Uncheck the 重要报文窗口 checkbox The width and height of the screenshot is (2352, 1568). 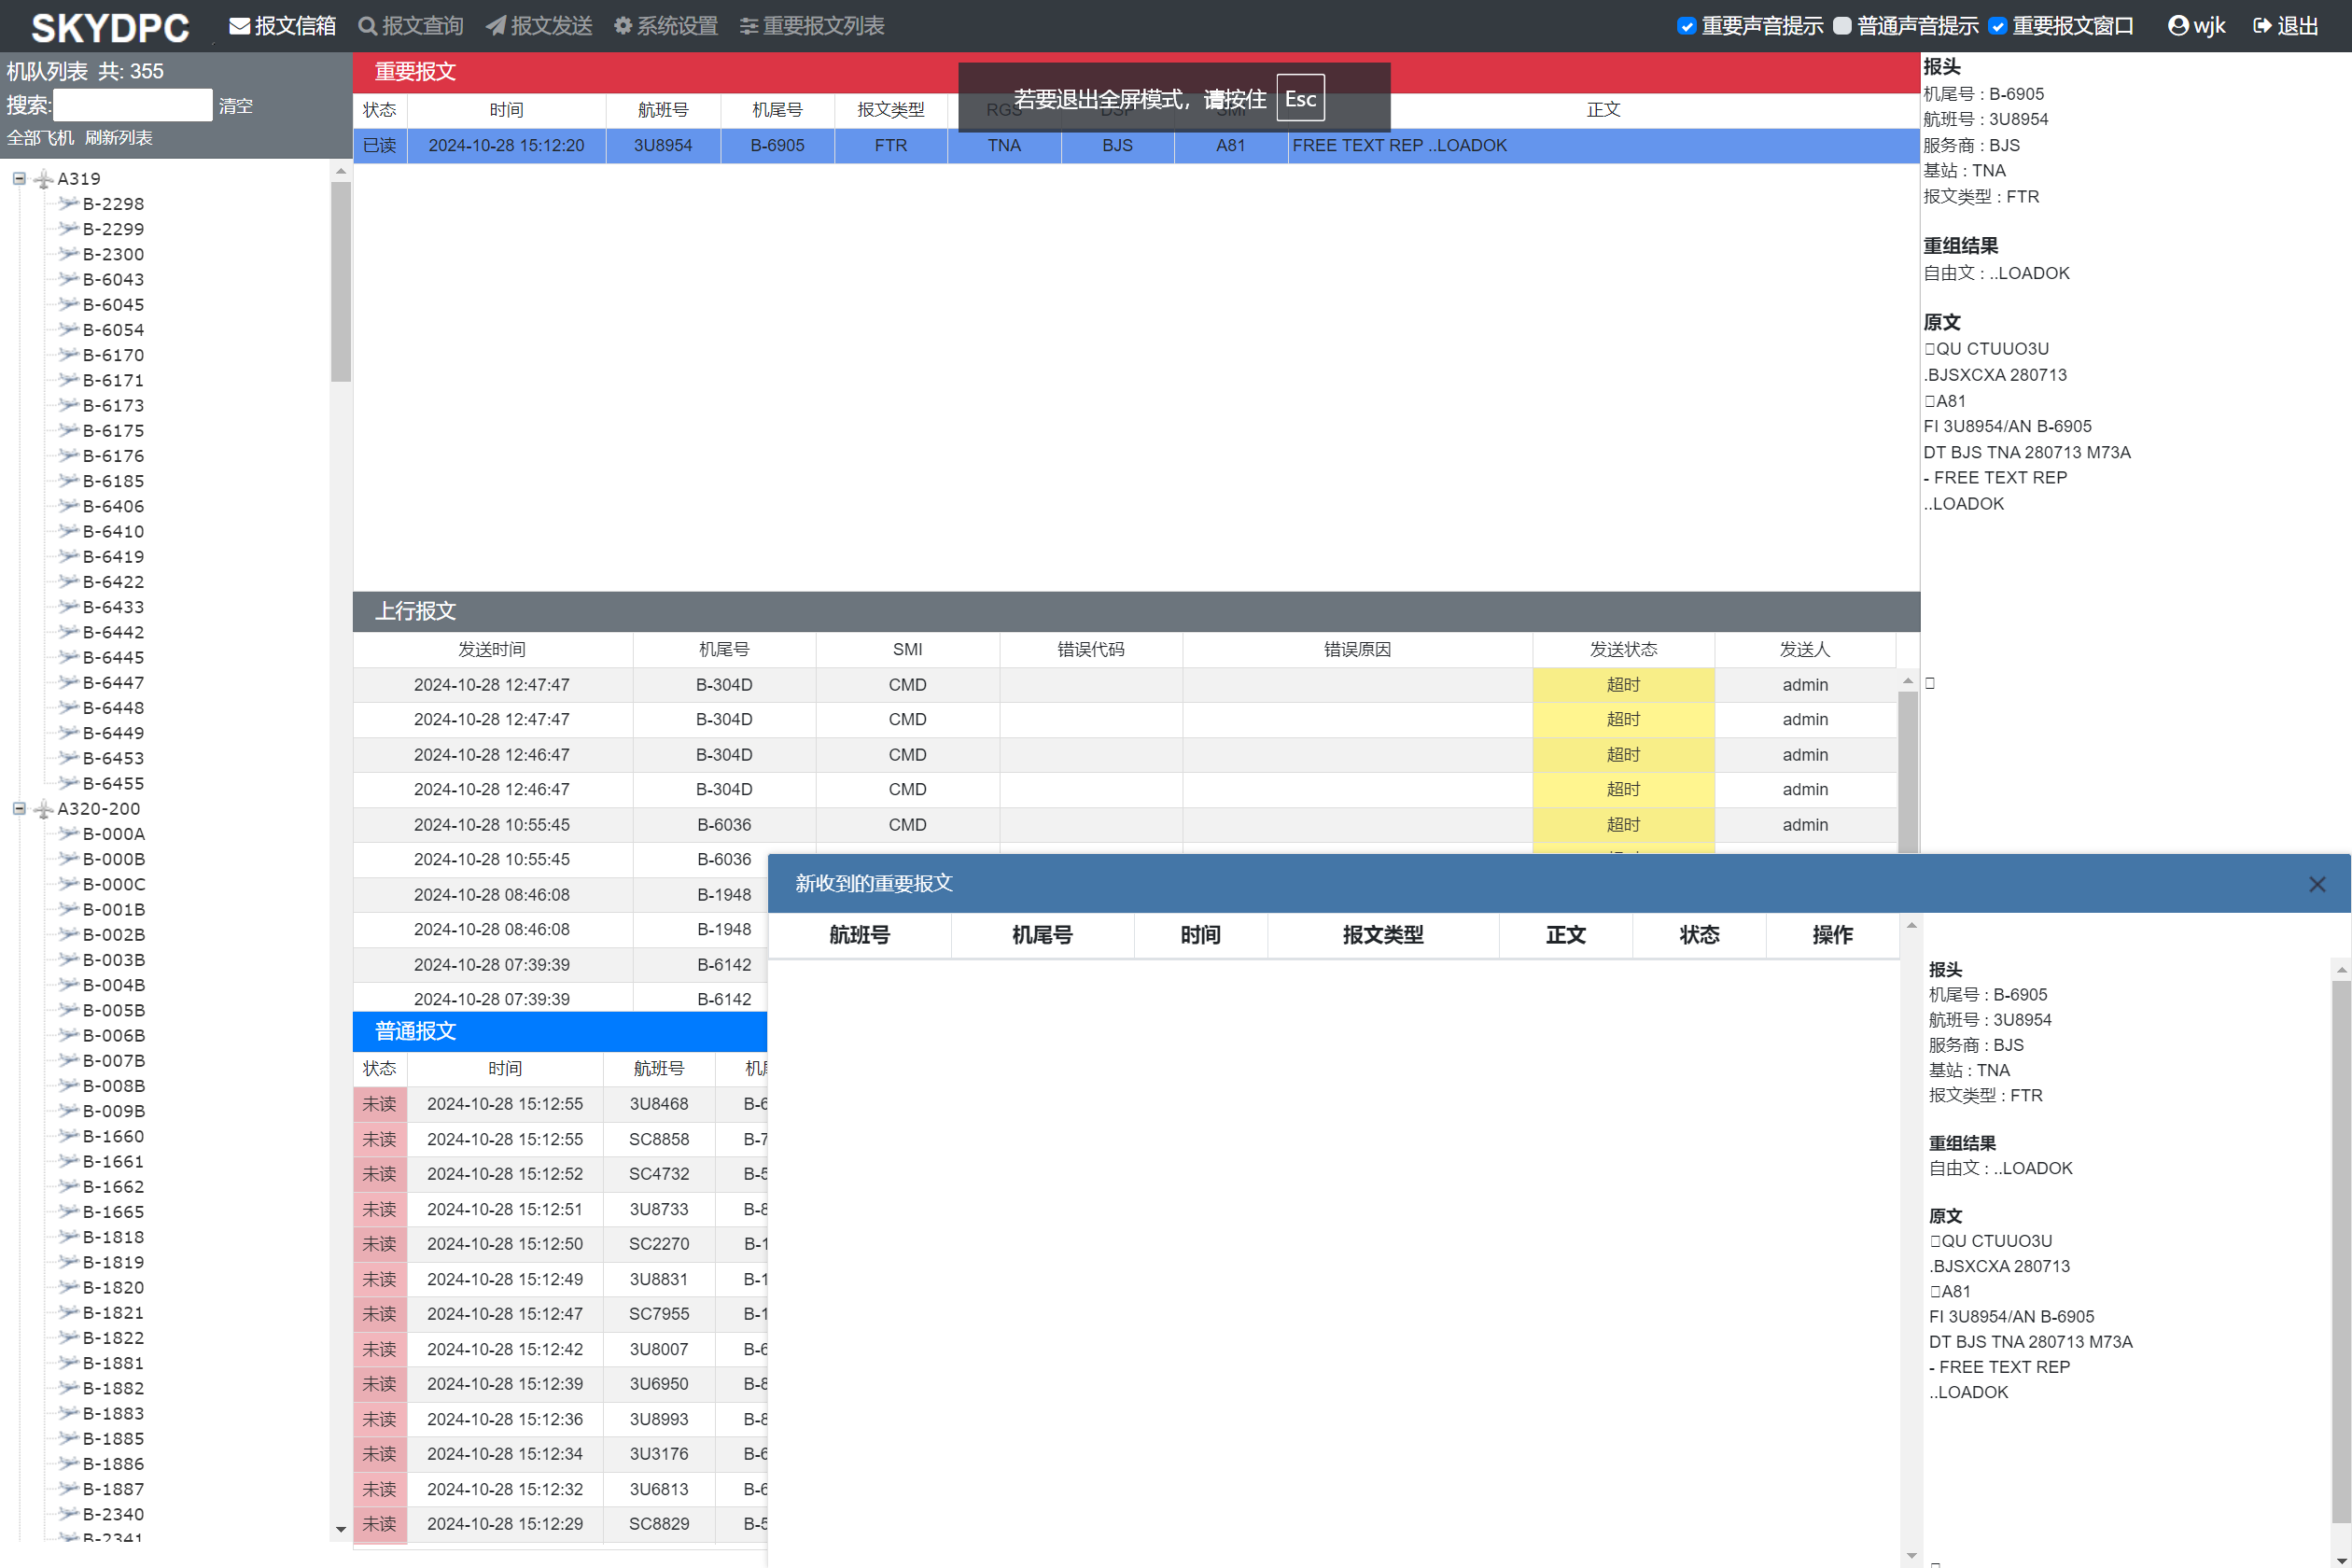coord(1998,26)
